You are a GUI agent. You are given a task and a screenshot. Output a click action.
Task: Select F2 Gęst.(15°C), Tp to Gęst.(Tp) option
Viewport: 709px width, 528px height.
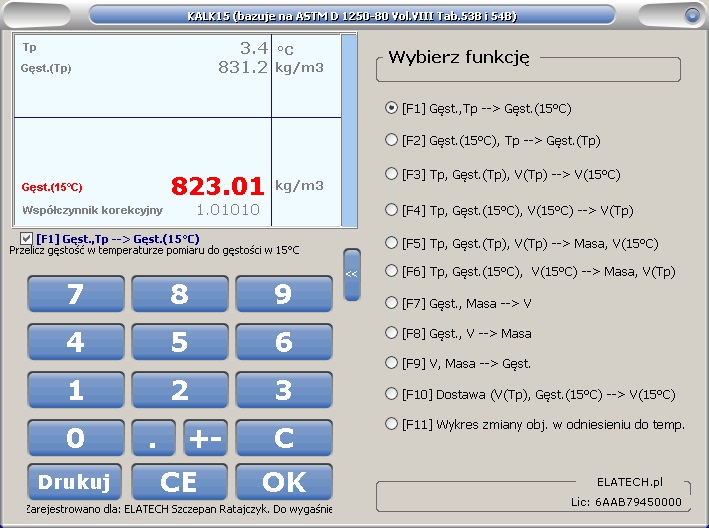pos(492,141)
